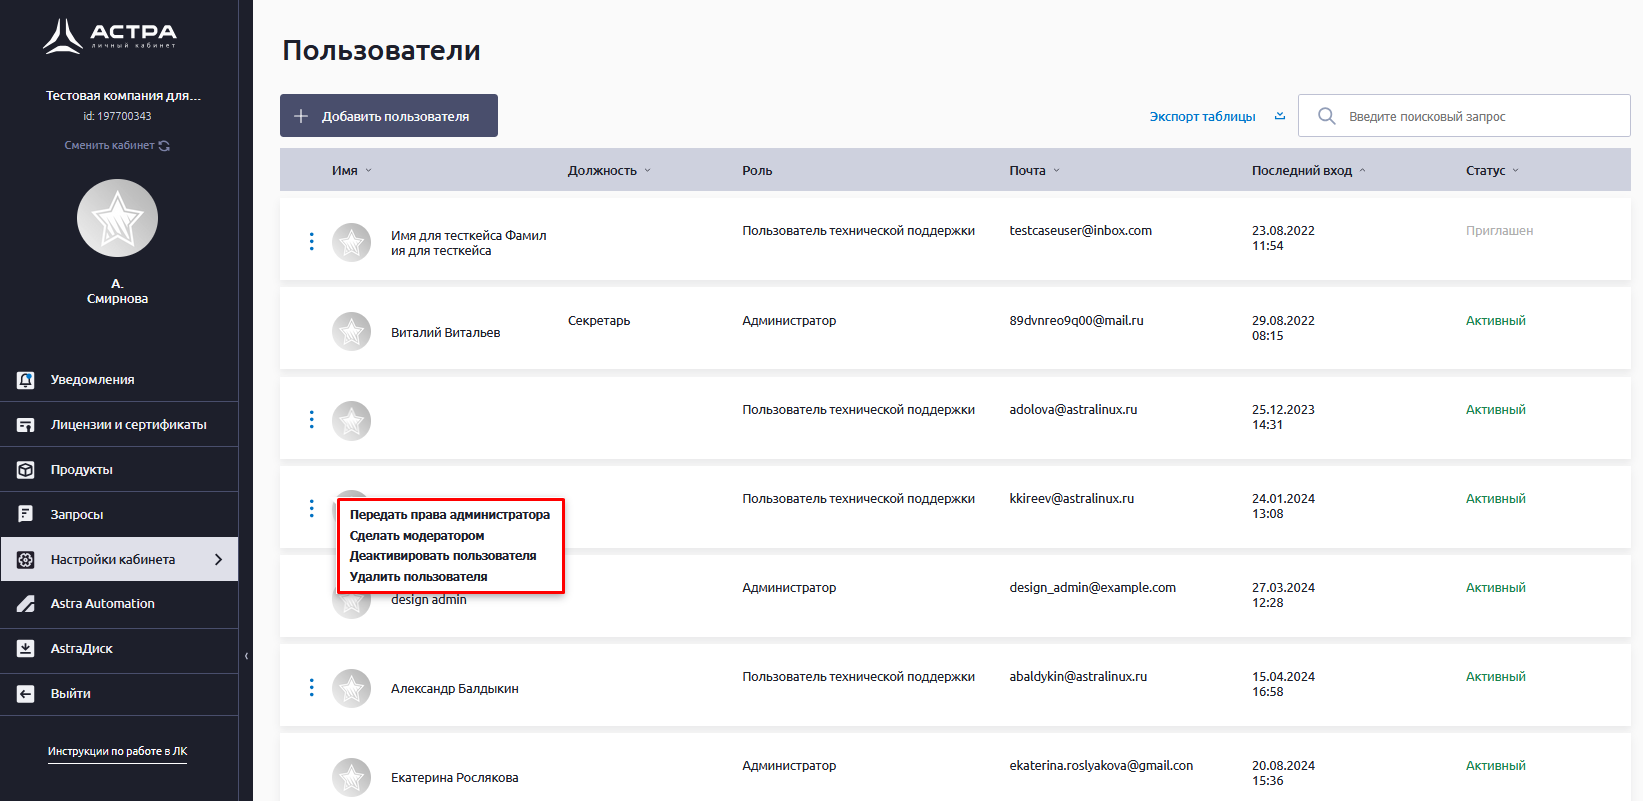Choose Удалить пользователя in context menu
The height and width of the screenshot is (801, 1643).
(x=418, y=577)
